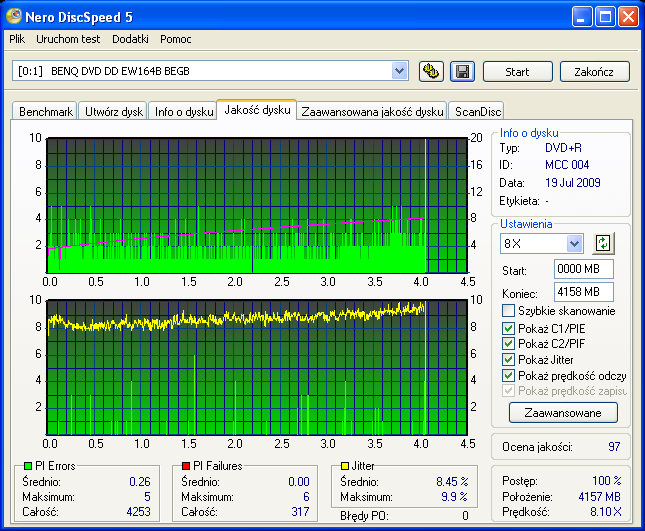Uncheck Pokaż C2/PIF checkbox
The image size is (645, 531).
[508, 343]
